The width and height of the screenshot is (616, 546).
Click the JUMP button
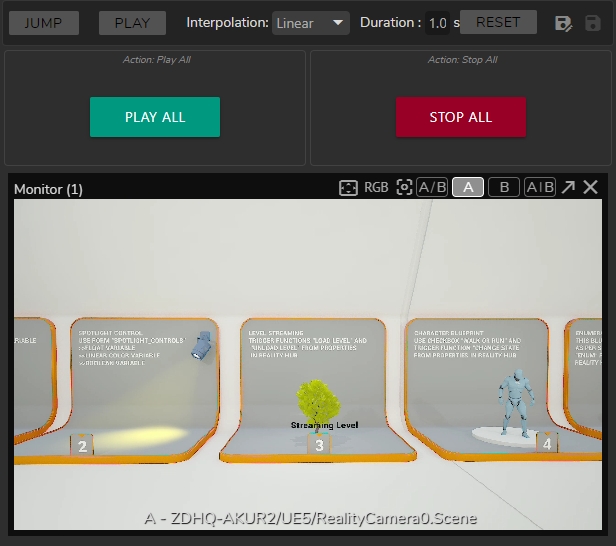43,23
